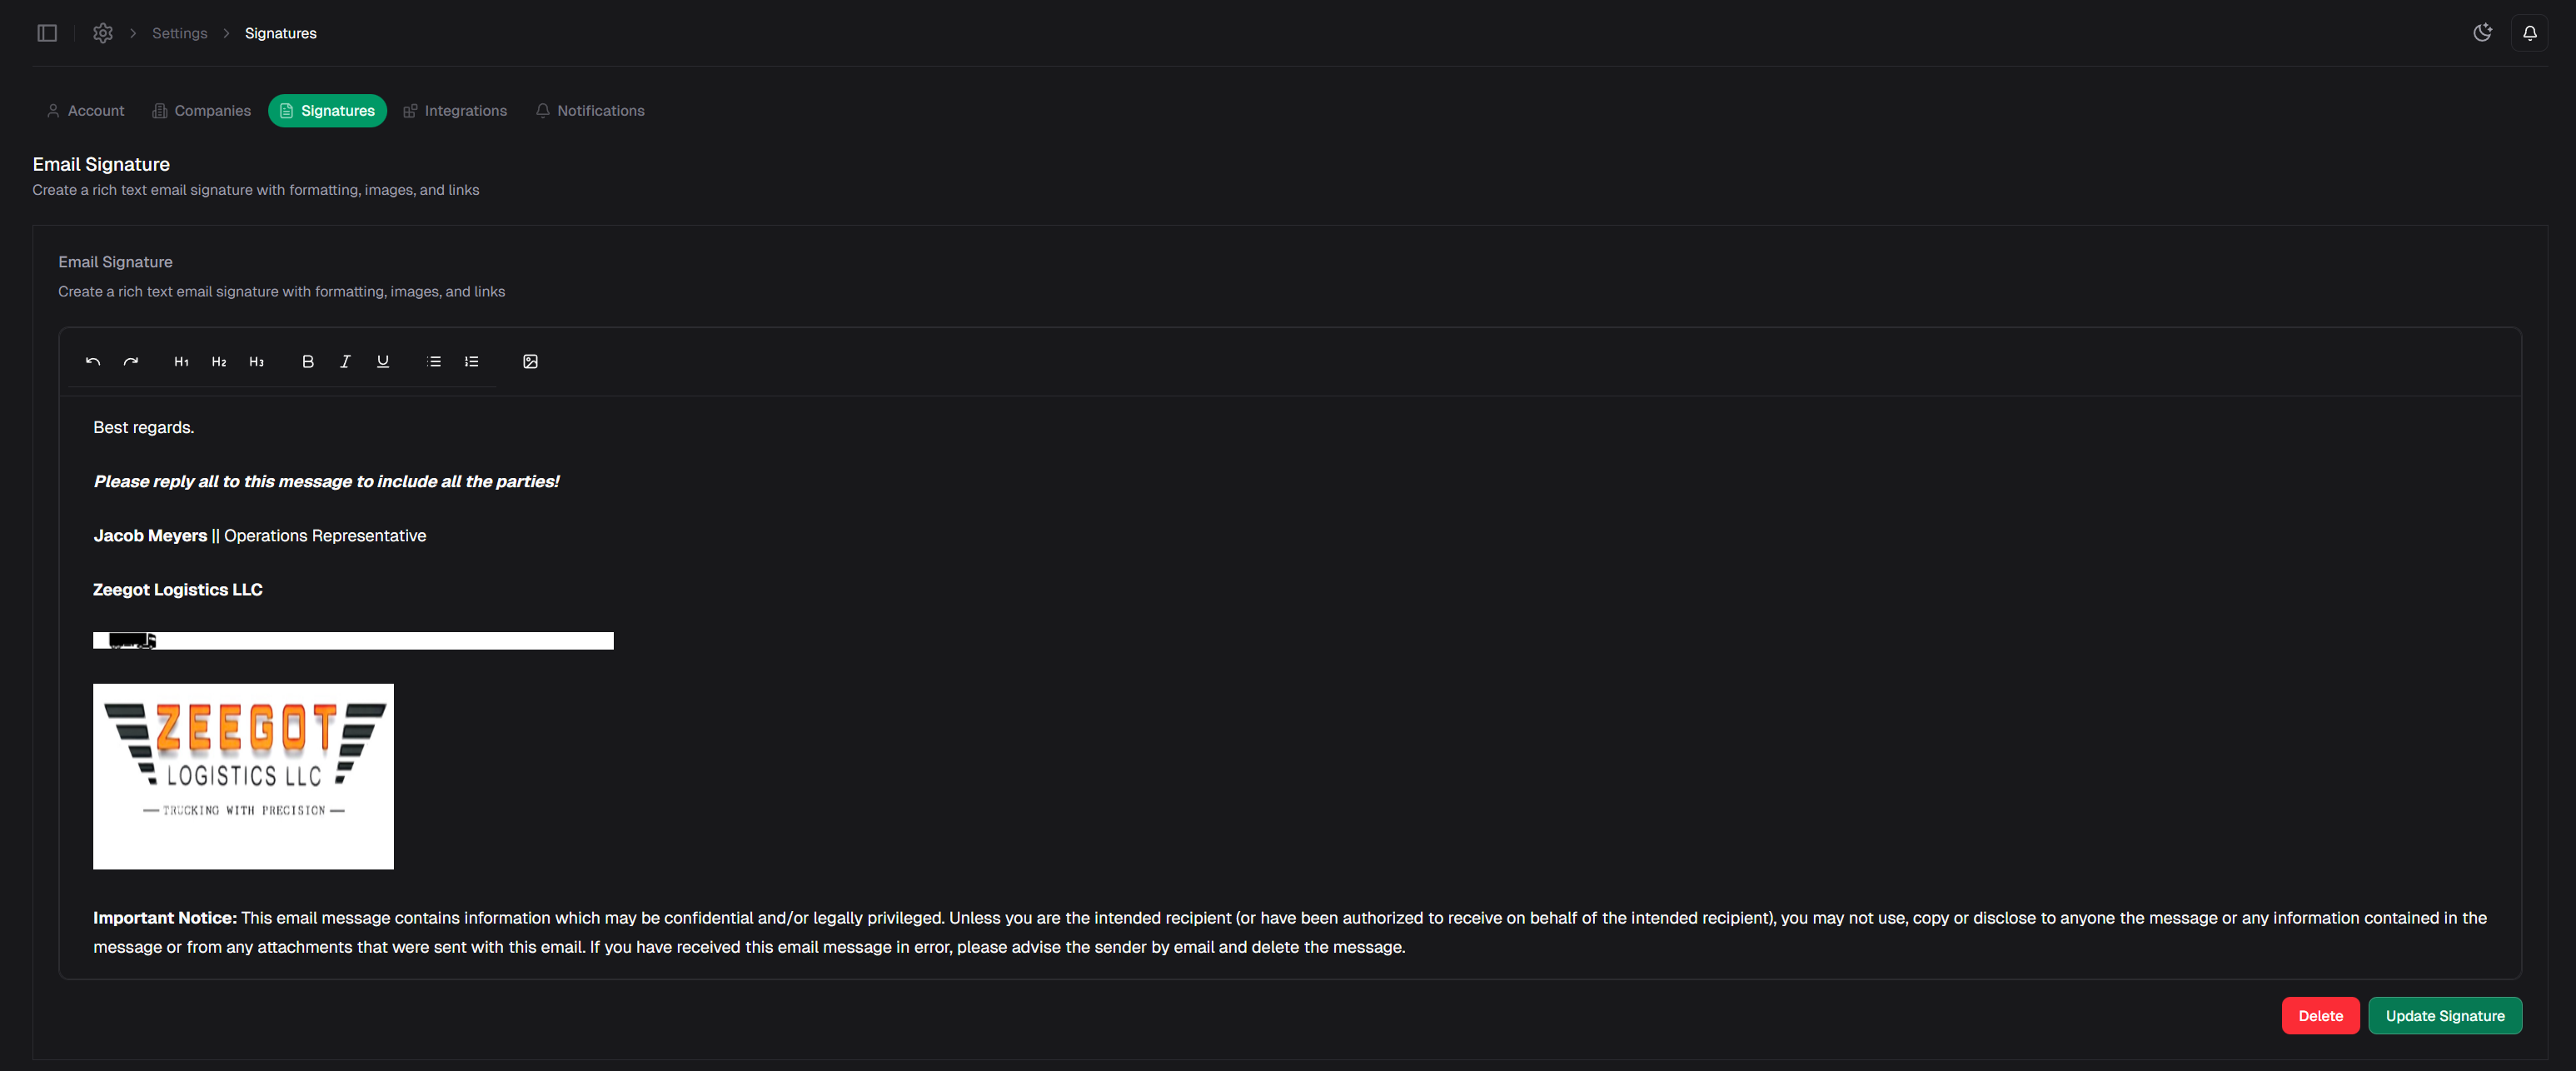Click the redo icon in editor toolbar

pos(131,362)
